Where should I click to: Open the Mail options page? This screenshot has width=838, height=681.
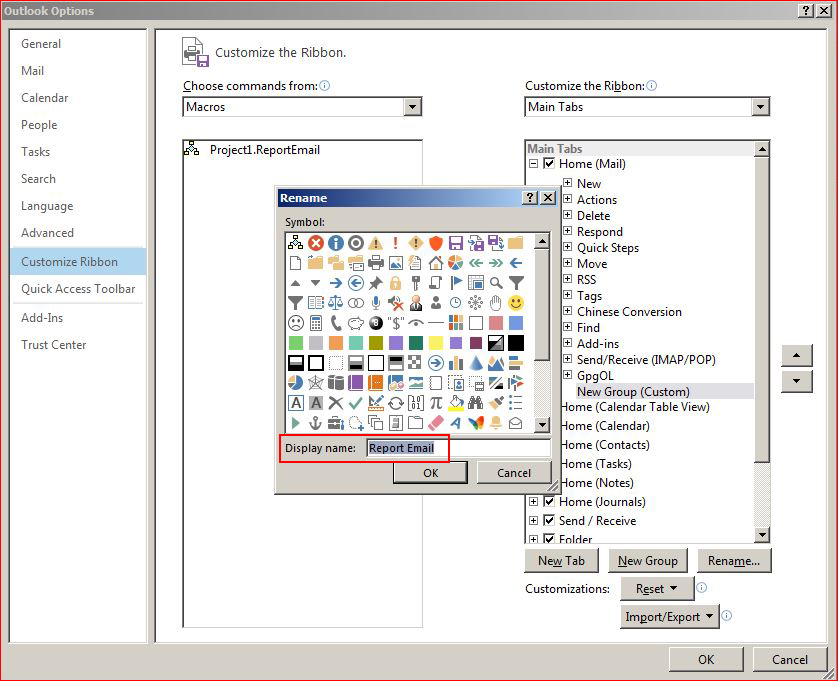(33, 71)
